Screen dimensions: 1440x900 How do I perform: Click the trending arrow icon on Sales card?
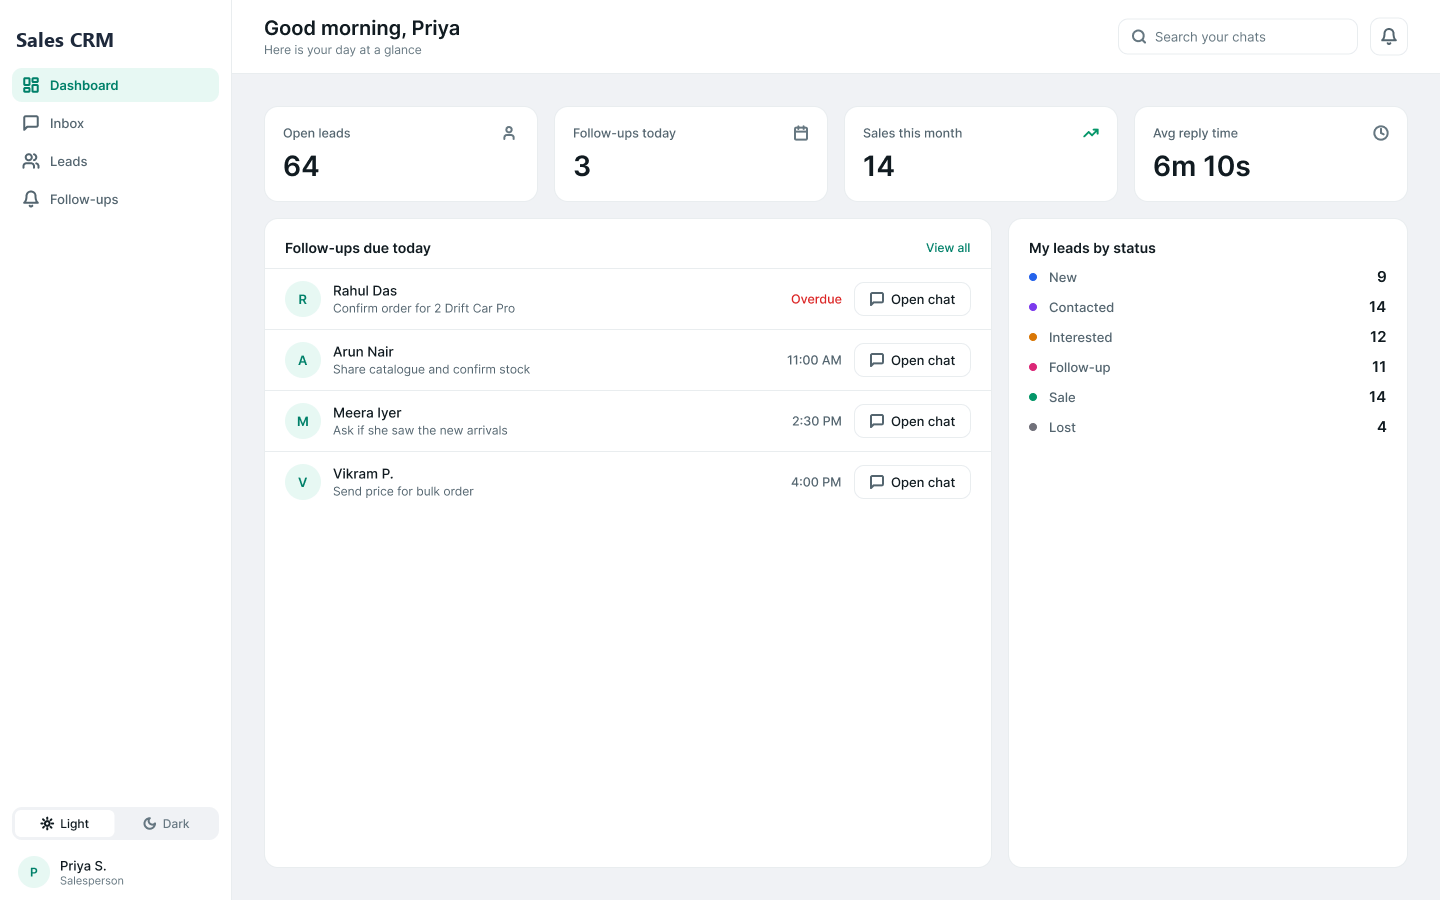tap(1091, 133)
